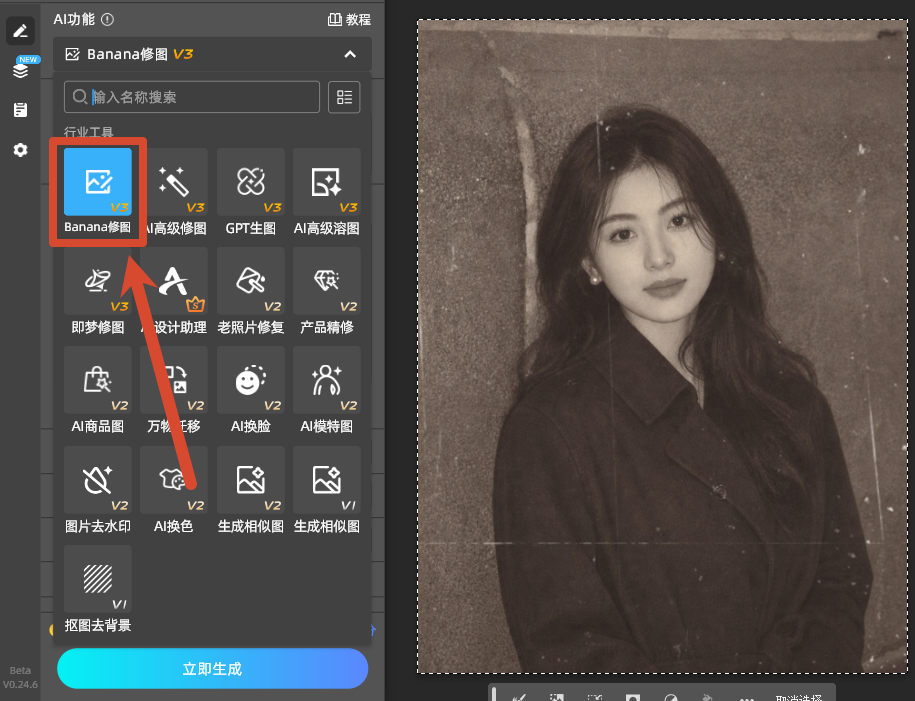Open the layers icon marked NEW

point(20,70)
